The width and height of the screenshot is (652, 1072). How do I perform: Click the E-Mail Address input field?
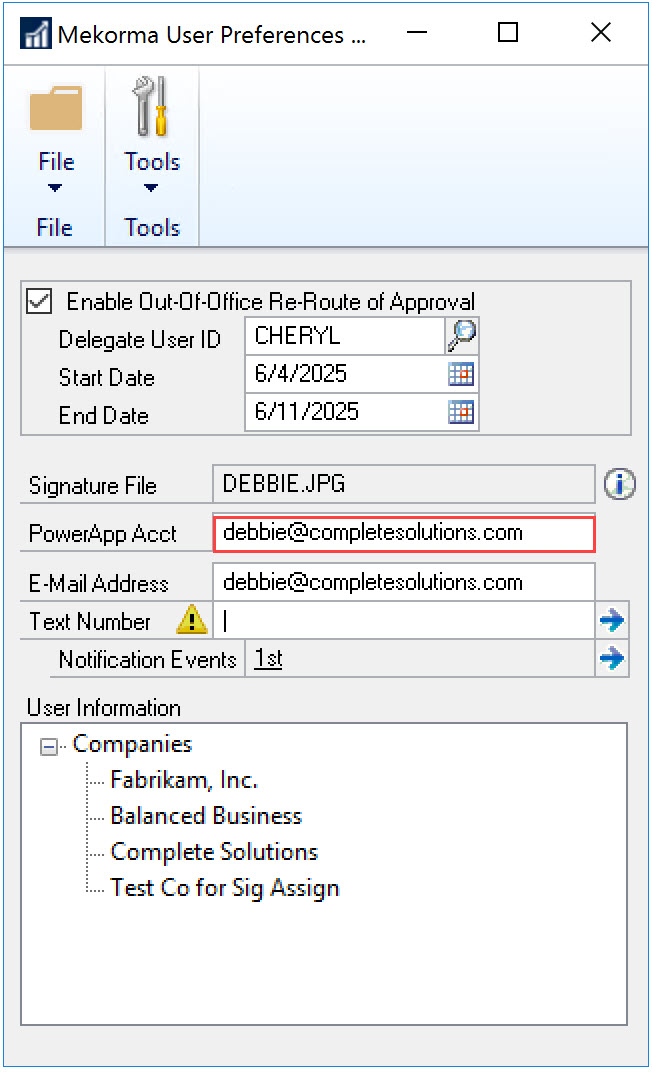[404, 582]
